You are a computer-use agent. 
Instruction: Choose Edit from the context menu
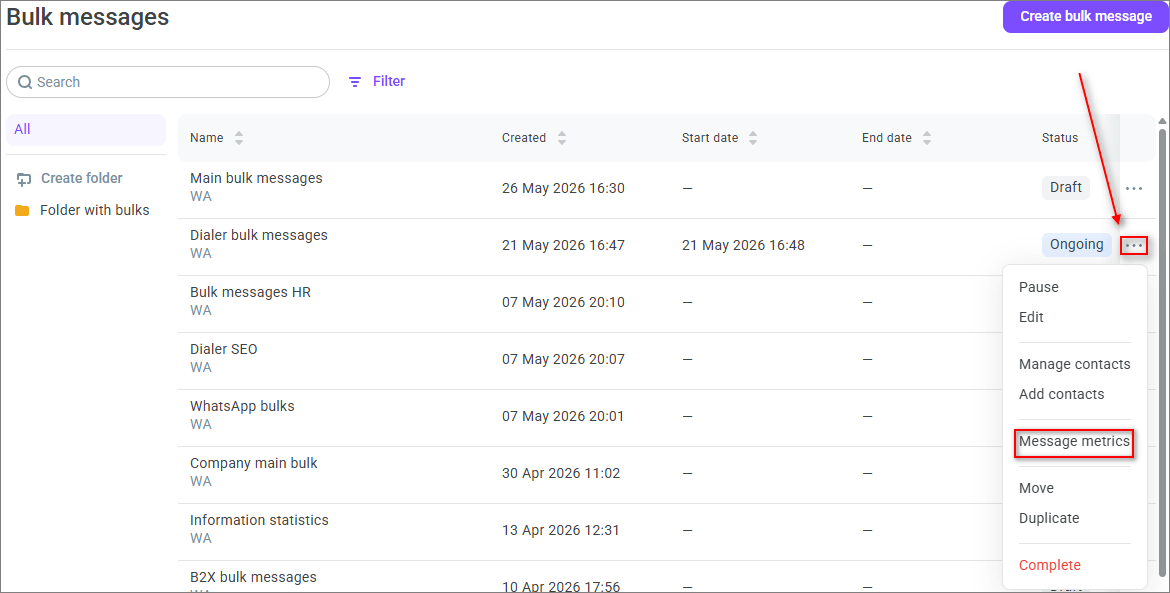tap(1031, 317)
